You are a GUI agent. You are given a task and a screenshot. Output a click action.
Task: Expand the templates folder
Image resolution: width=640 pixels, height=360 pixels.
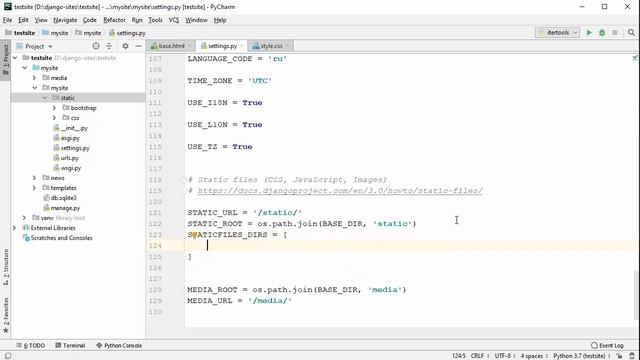(34, 188)
